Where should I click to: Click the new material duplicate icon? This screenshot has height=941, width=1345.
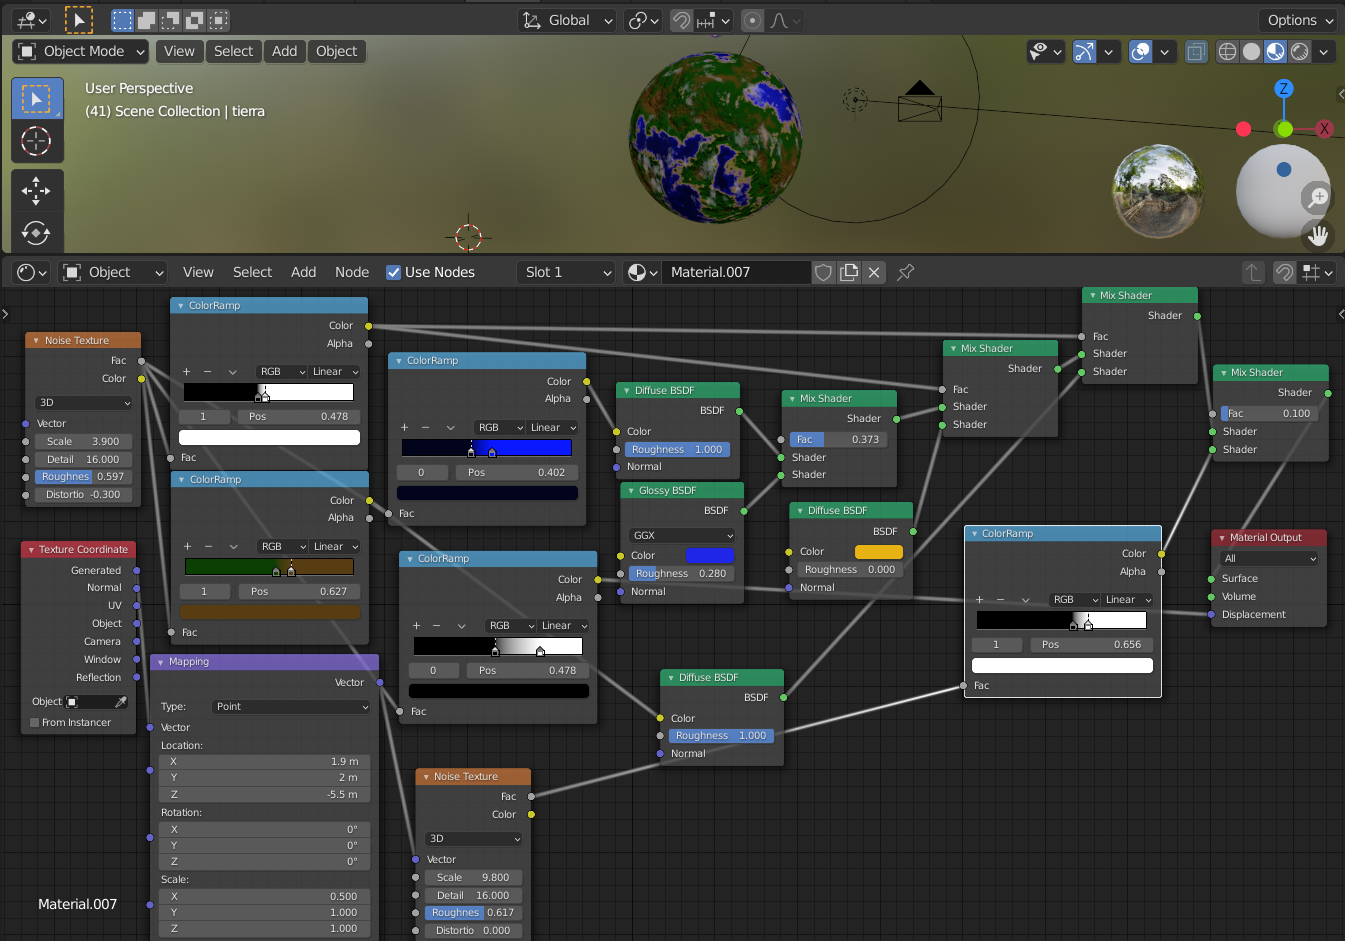(x=849, y=272)
